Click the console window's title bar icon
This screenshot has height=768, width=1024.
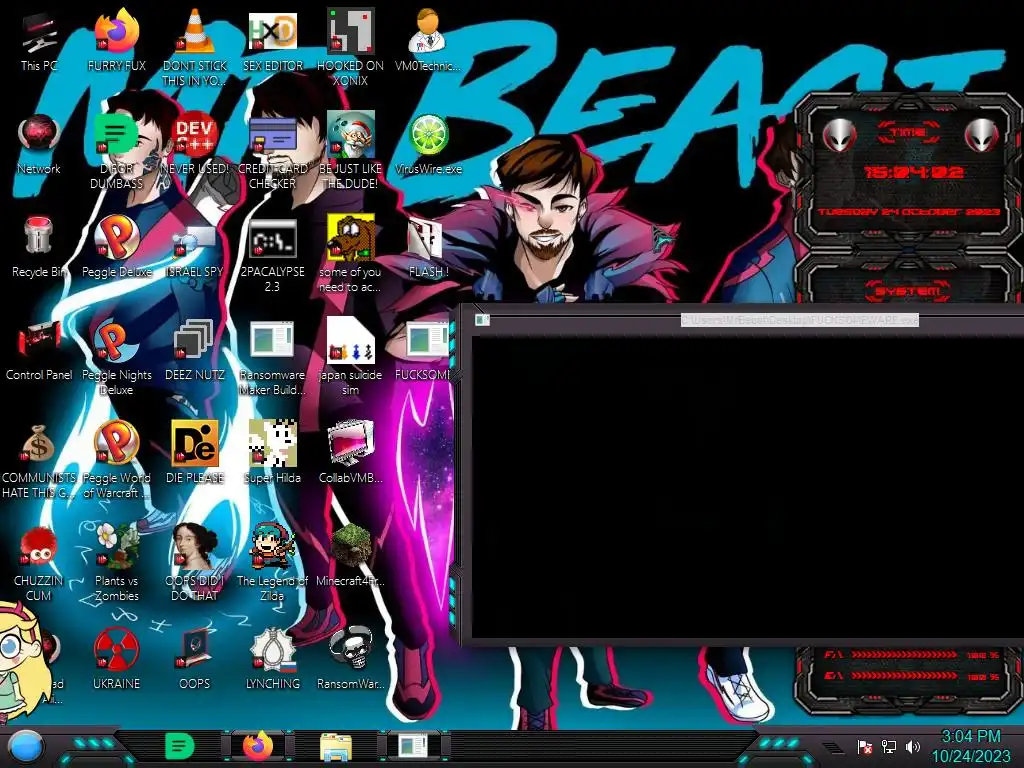click(x=482, y=320)
